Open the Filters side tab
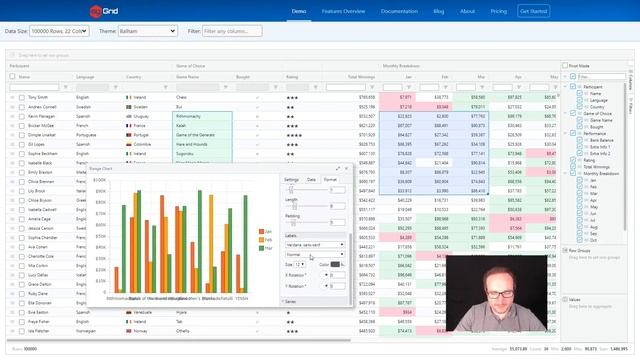The width and height of the screenshot is (640, 360). pyautogui.click(x=631, y=106)
